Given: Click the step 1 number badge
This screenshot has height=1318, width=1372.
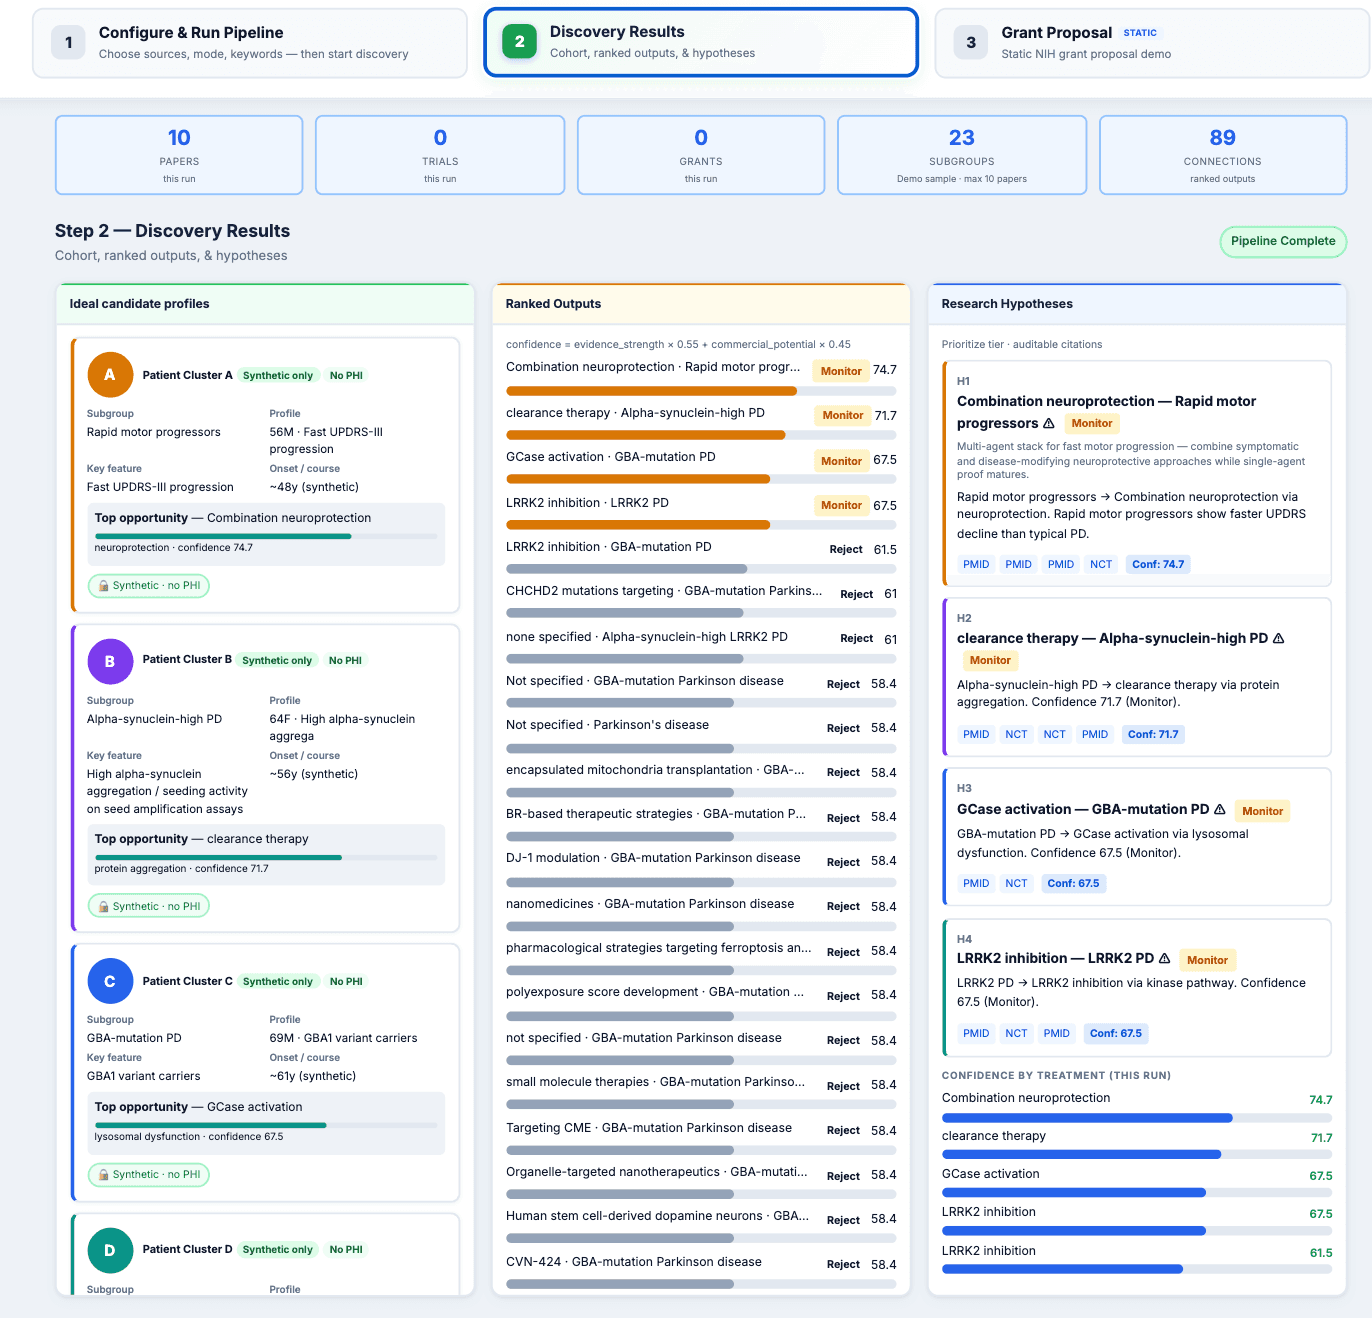Looking at the screenshot, I should pyautogui.click(x=68, y=42).
